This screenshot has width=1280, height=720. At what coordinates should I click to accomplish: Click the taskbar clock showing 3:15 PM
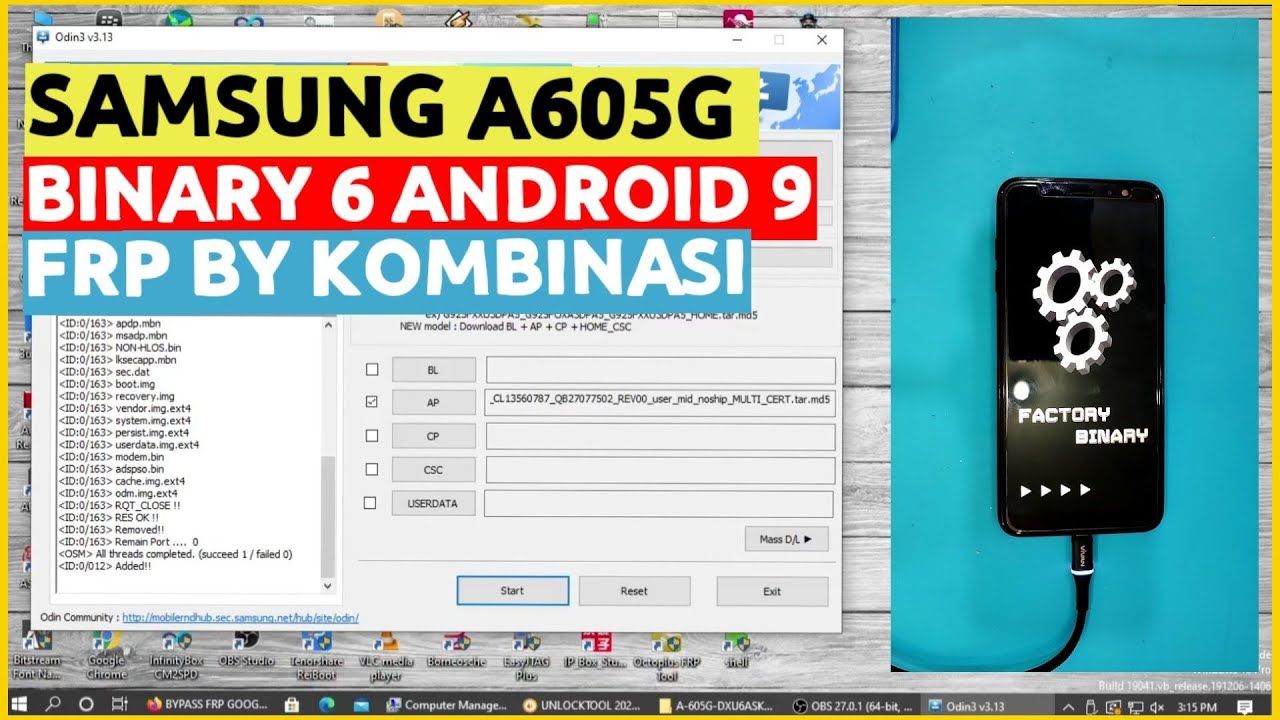1195,706
